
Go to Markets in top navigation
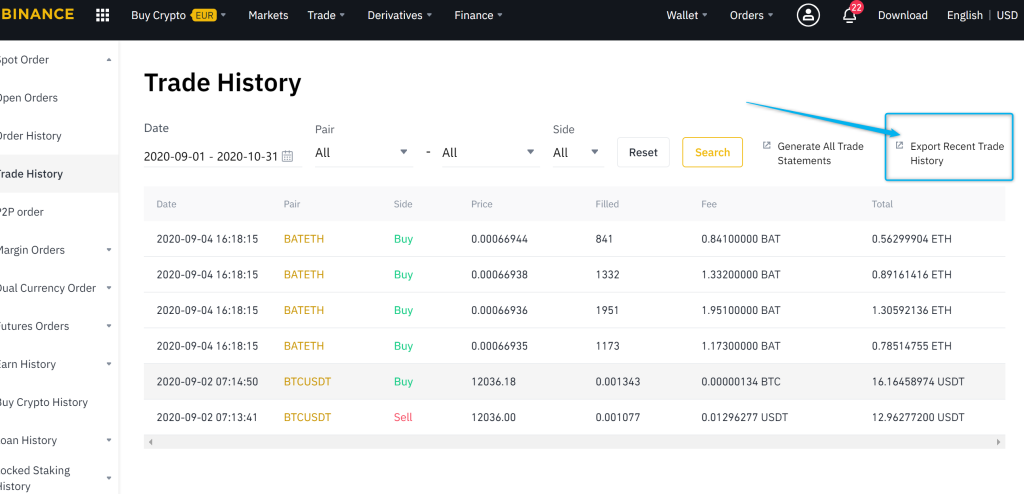click(268, 15)
